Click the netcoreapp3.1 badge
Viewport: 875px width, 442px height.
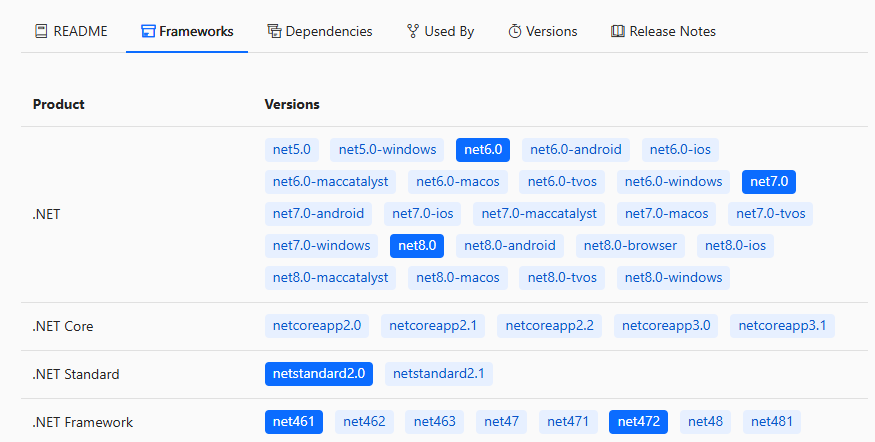(782, 326)
